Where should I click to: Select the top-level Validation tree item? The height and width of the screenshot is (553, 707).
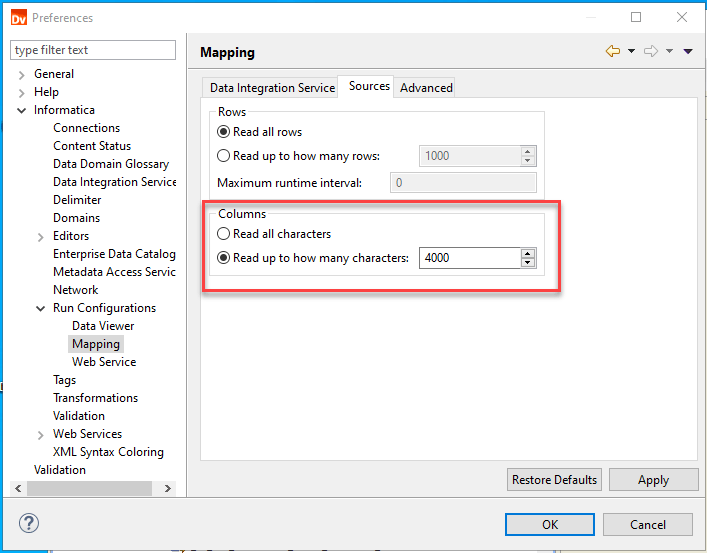coord(60,470)
